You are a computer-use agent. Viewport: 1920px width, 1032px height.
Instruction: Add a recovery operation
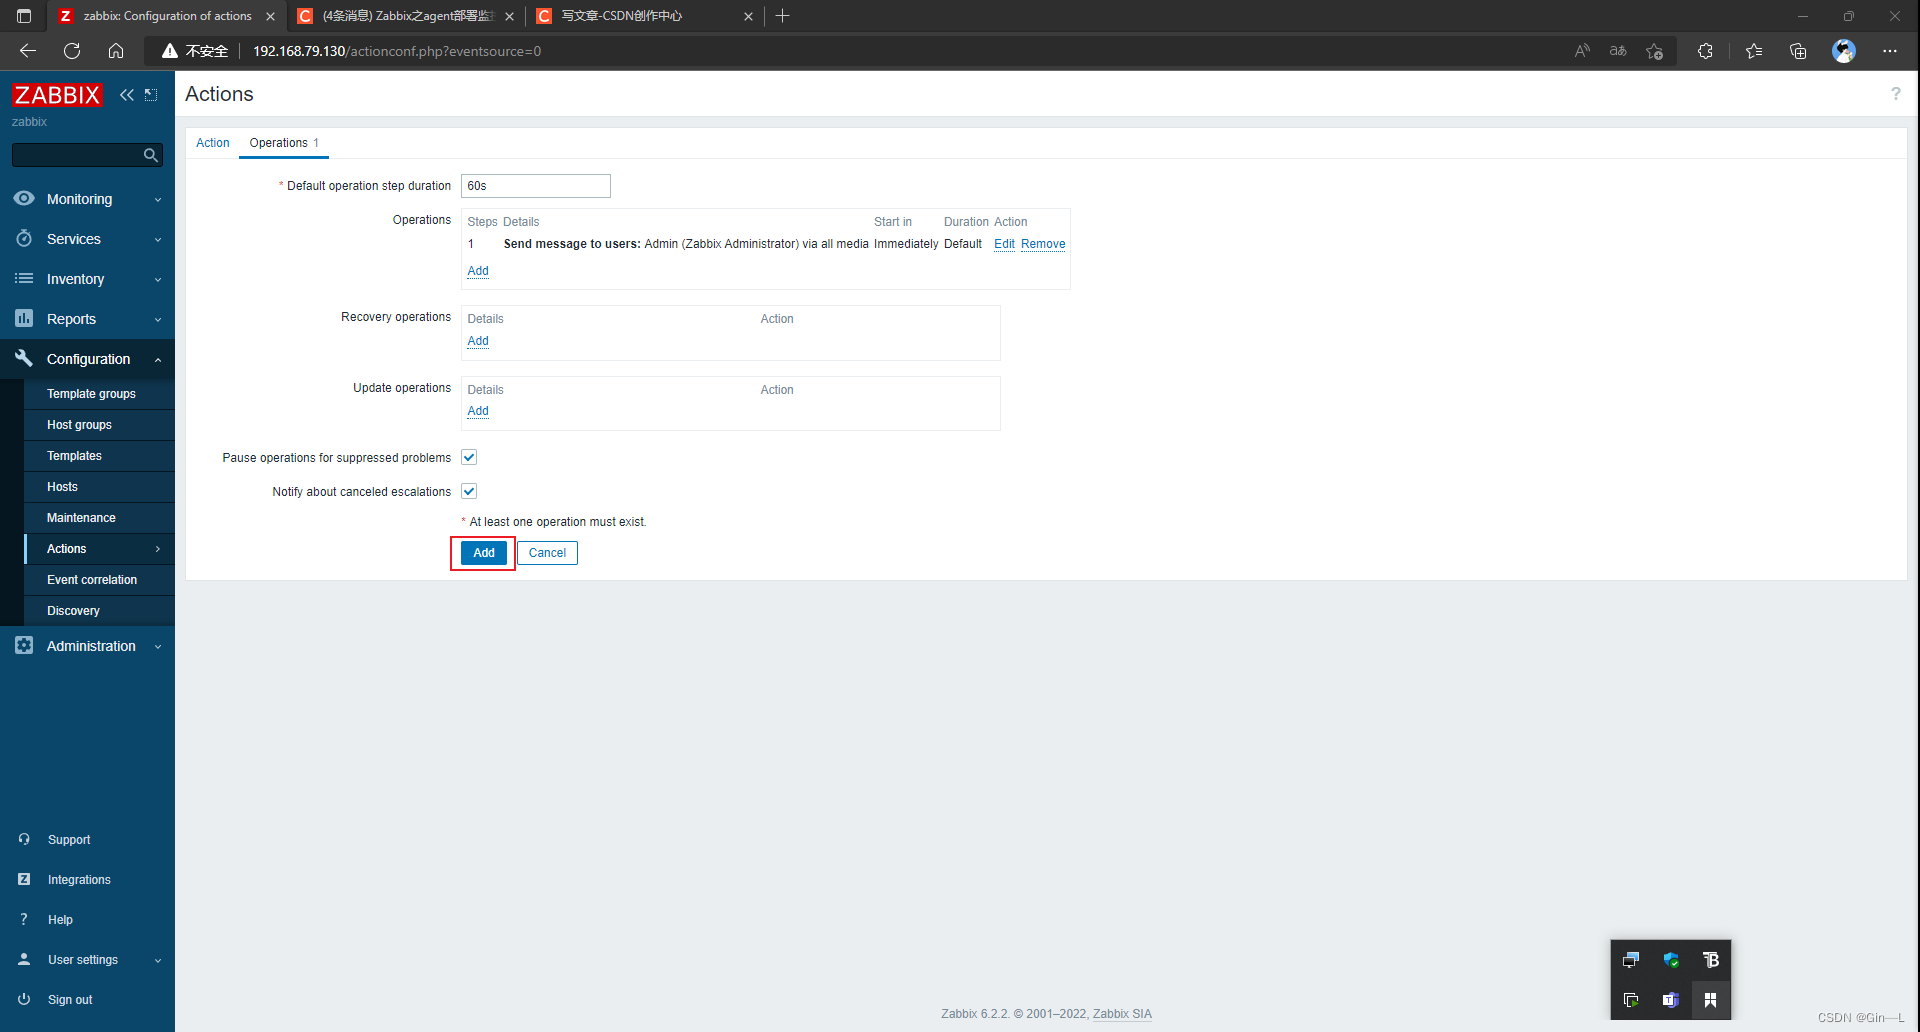[478, 341]
